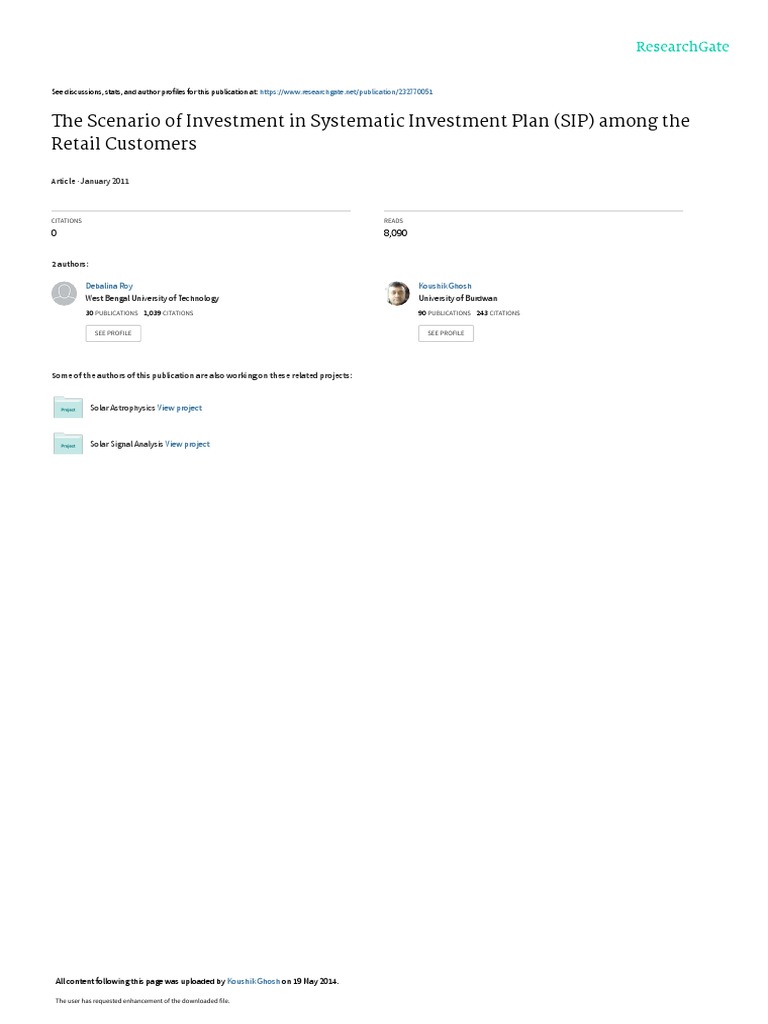Open the Debalina Roy author name link
Screen dimensions: 768x1024
109,286
